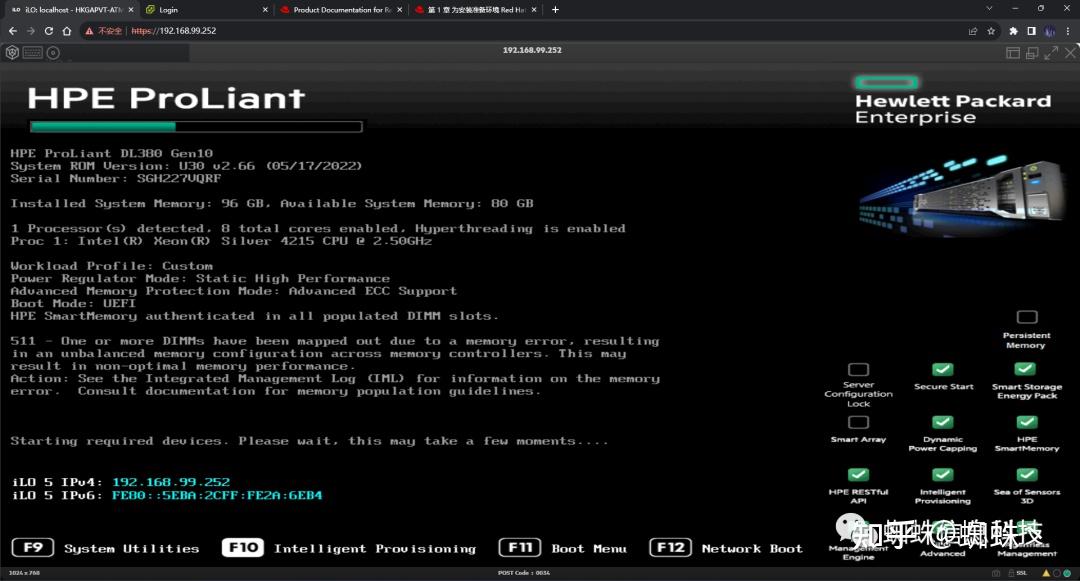Click the Smart Storage Energy Pack icon
Image resolution: width=1080 pixels, height=581 pixels.
[1024, 369]
